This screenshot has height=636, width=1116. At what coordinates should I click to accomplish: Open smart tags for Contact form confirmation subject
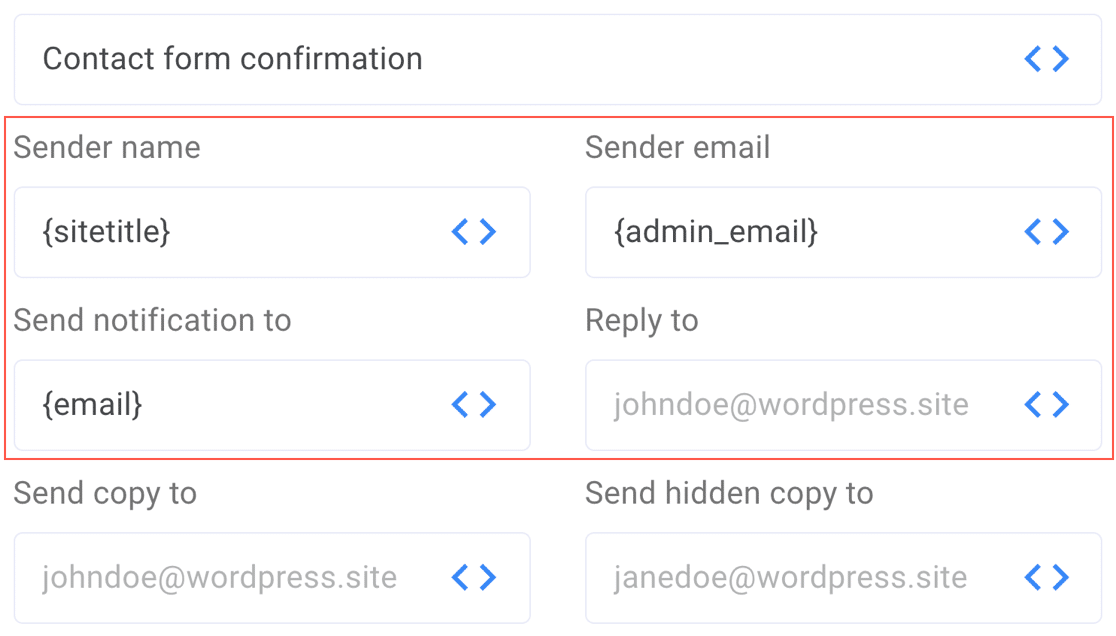pyautogui.click(x=1046, y=58)
